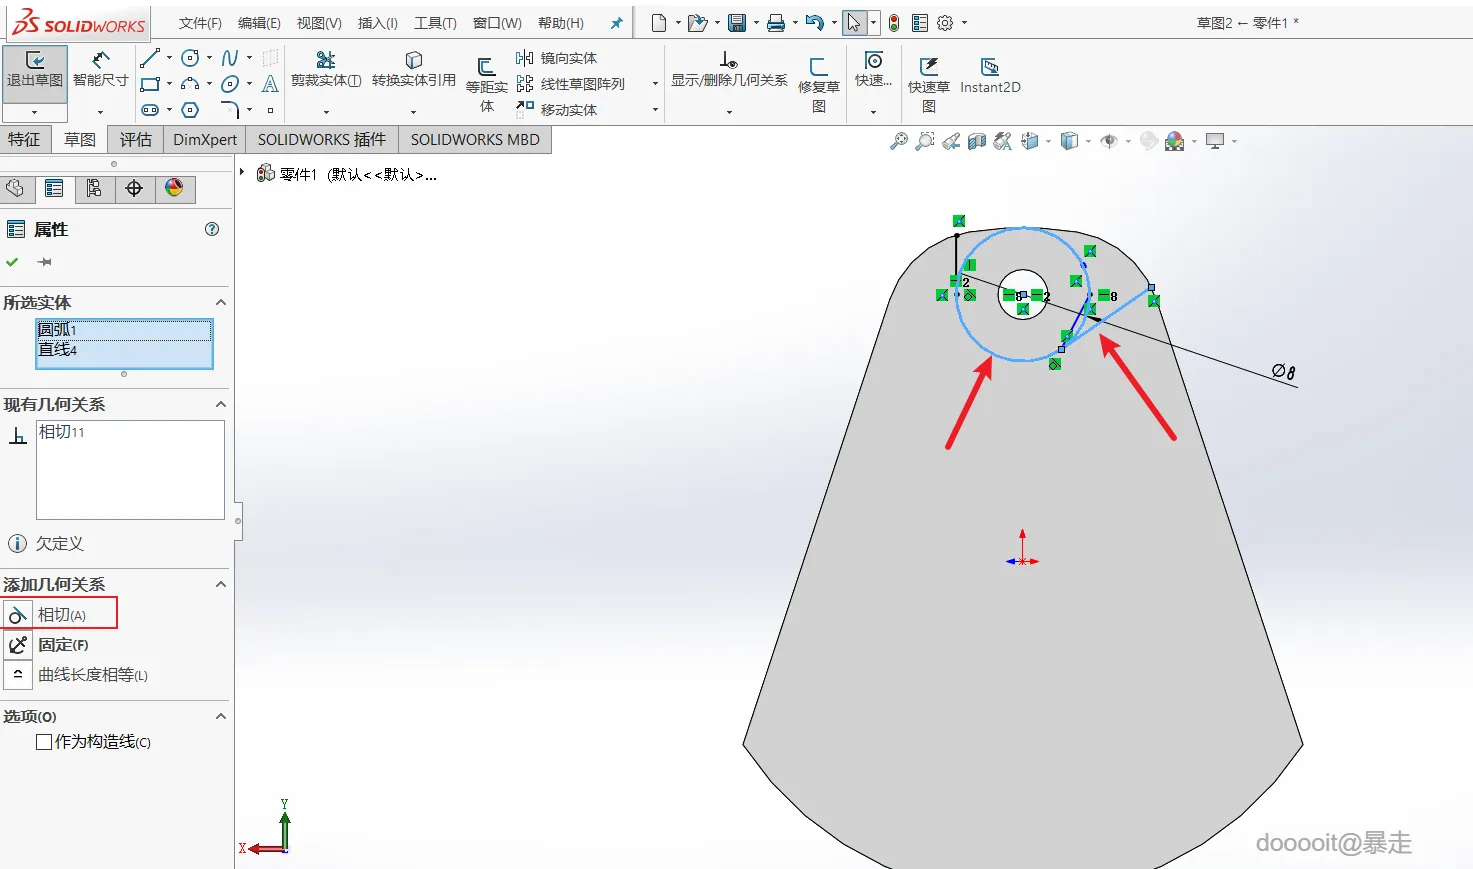Click the Instant2D tool
The width and height of the screenshot is (1473, 869).
click(990, 76)
